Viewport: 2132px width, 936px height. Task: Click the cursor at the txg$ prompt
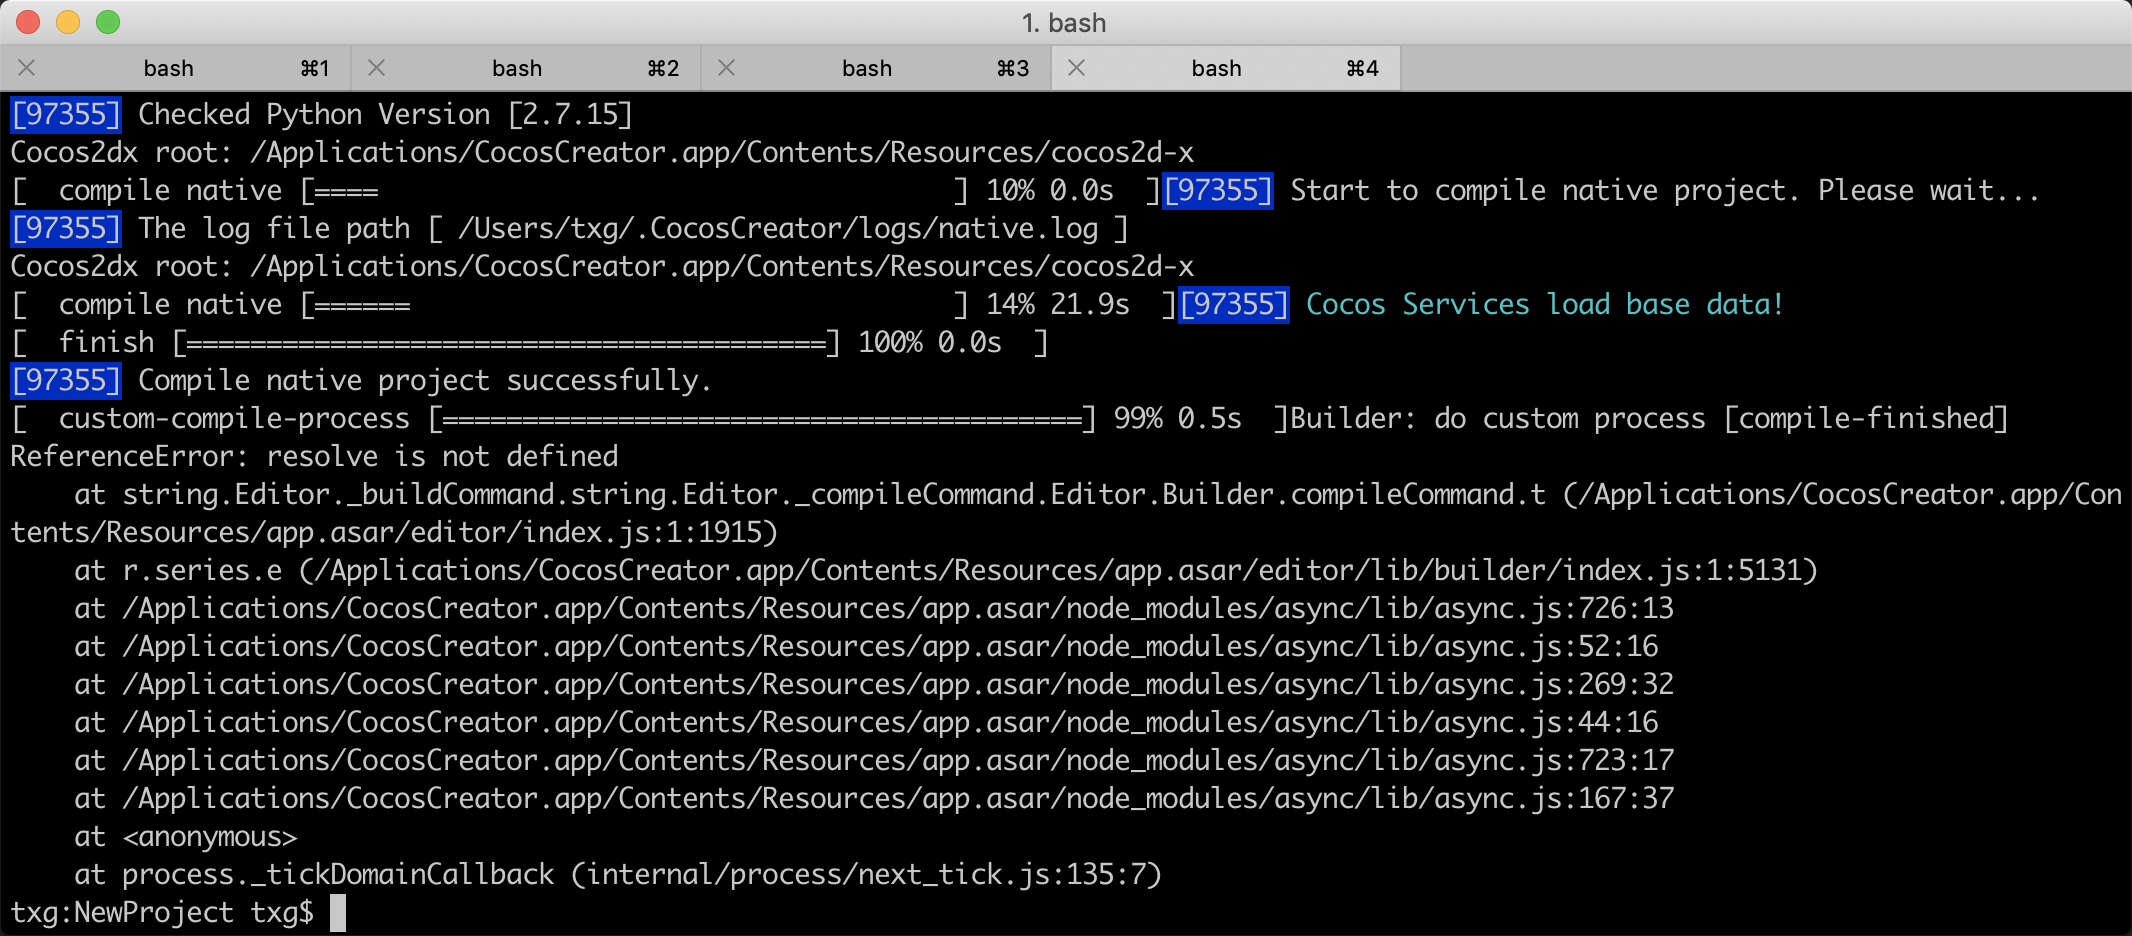click(338, 913)
